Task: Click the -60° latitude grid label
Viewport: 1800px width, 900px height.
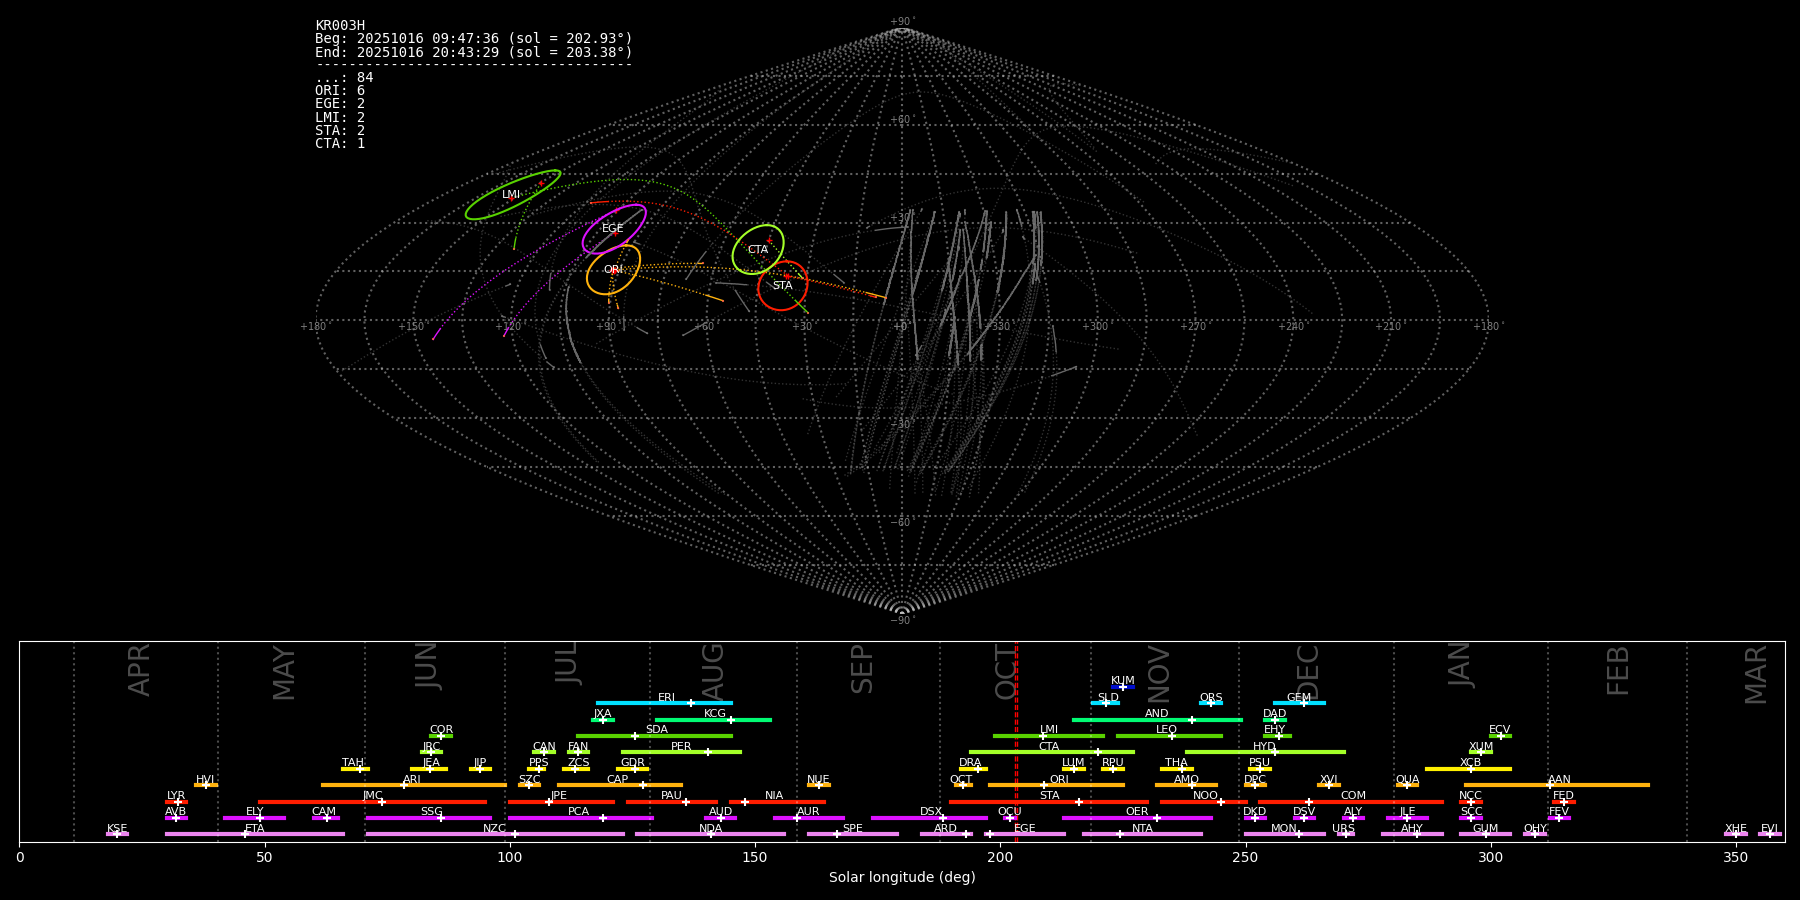Action: click(902, 523)
